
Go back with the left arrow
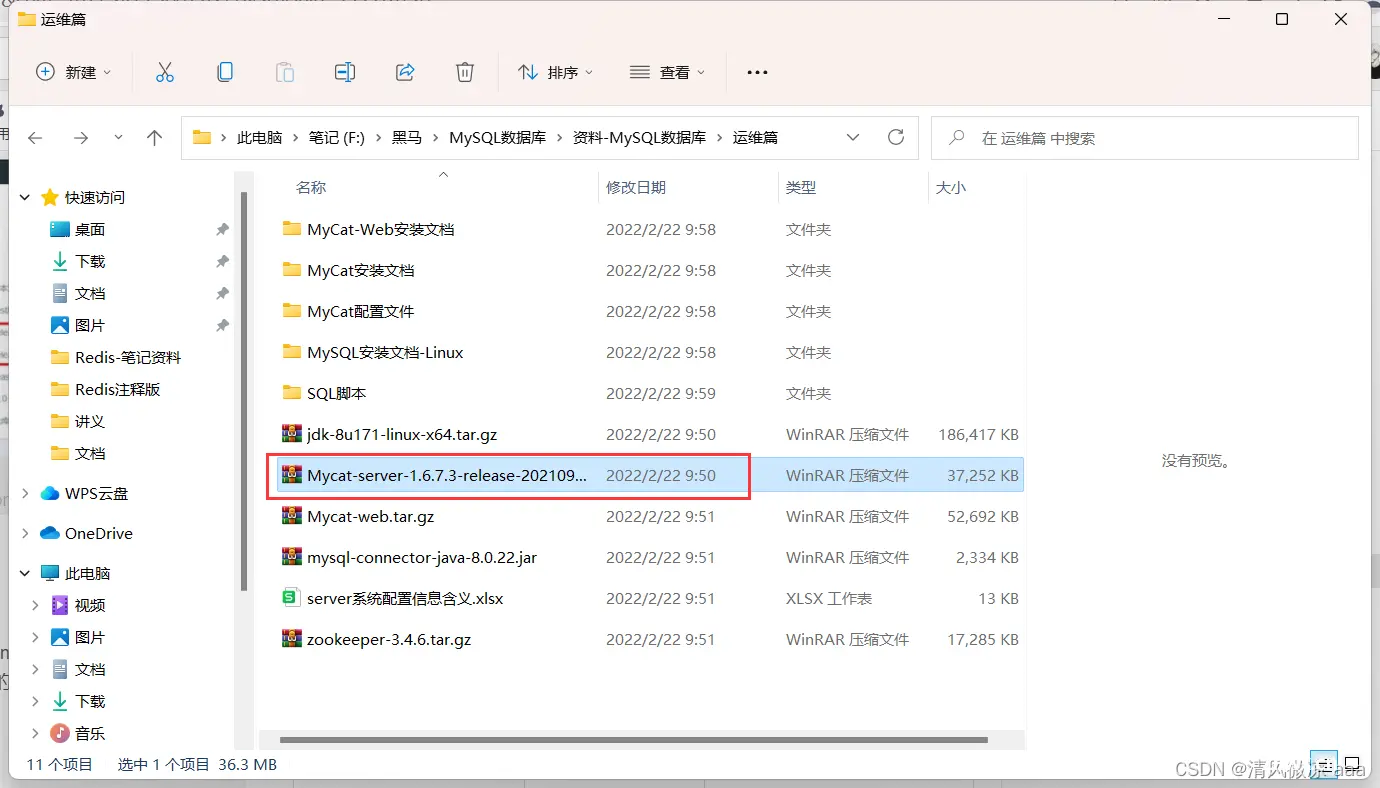click(x=36, y=138)
